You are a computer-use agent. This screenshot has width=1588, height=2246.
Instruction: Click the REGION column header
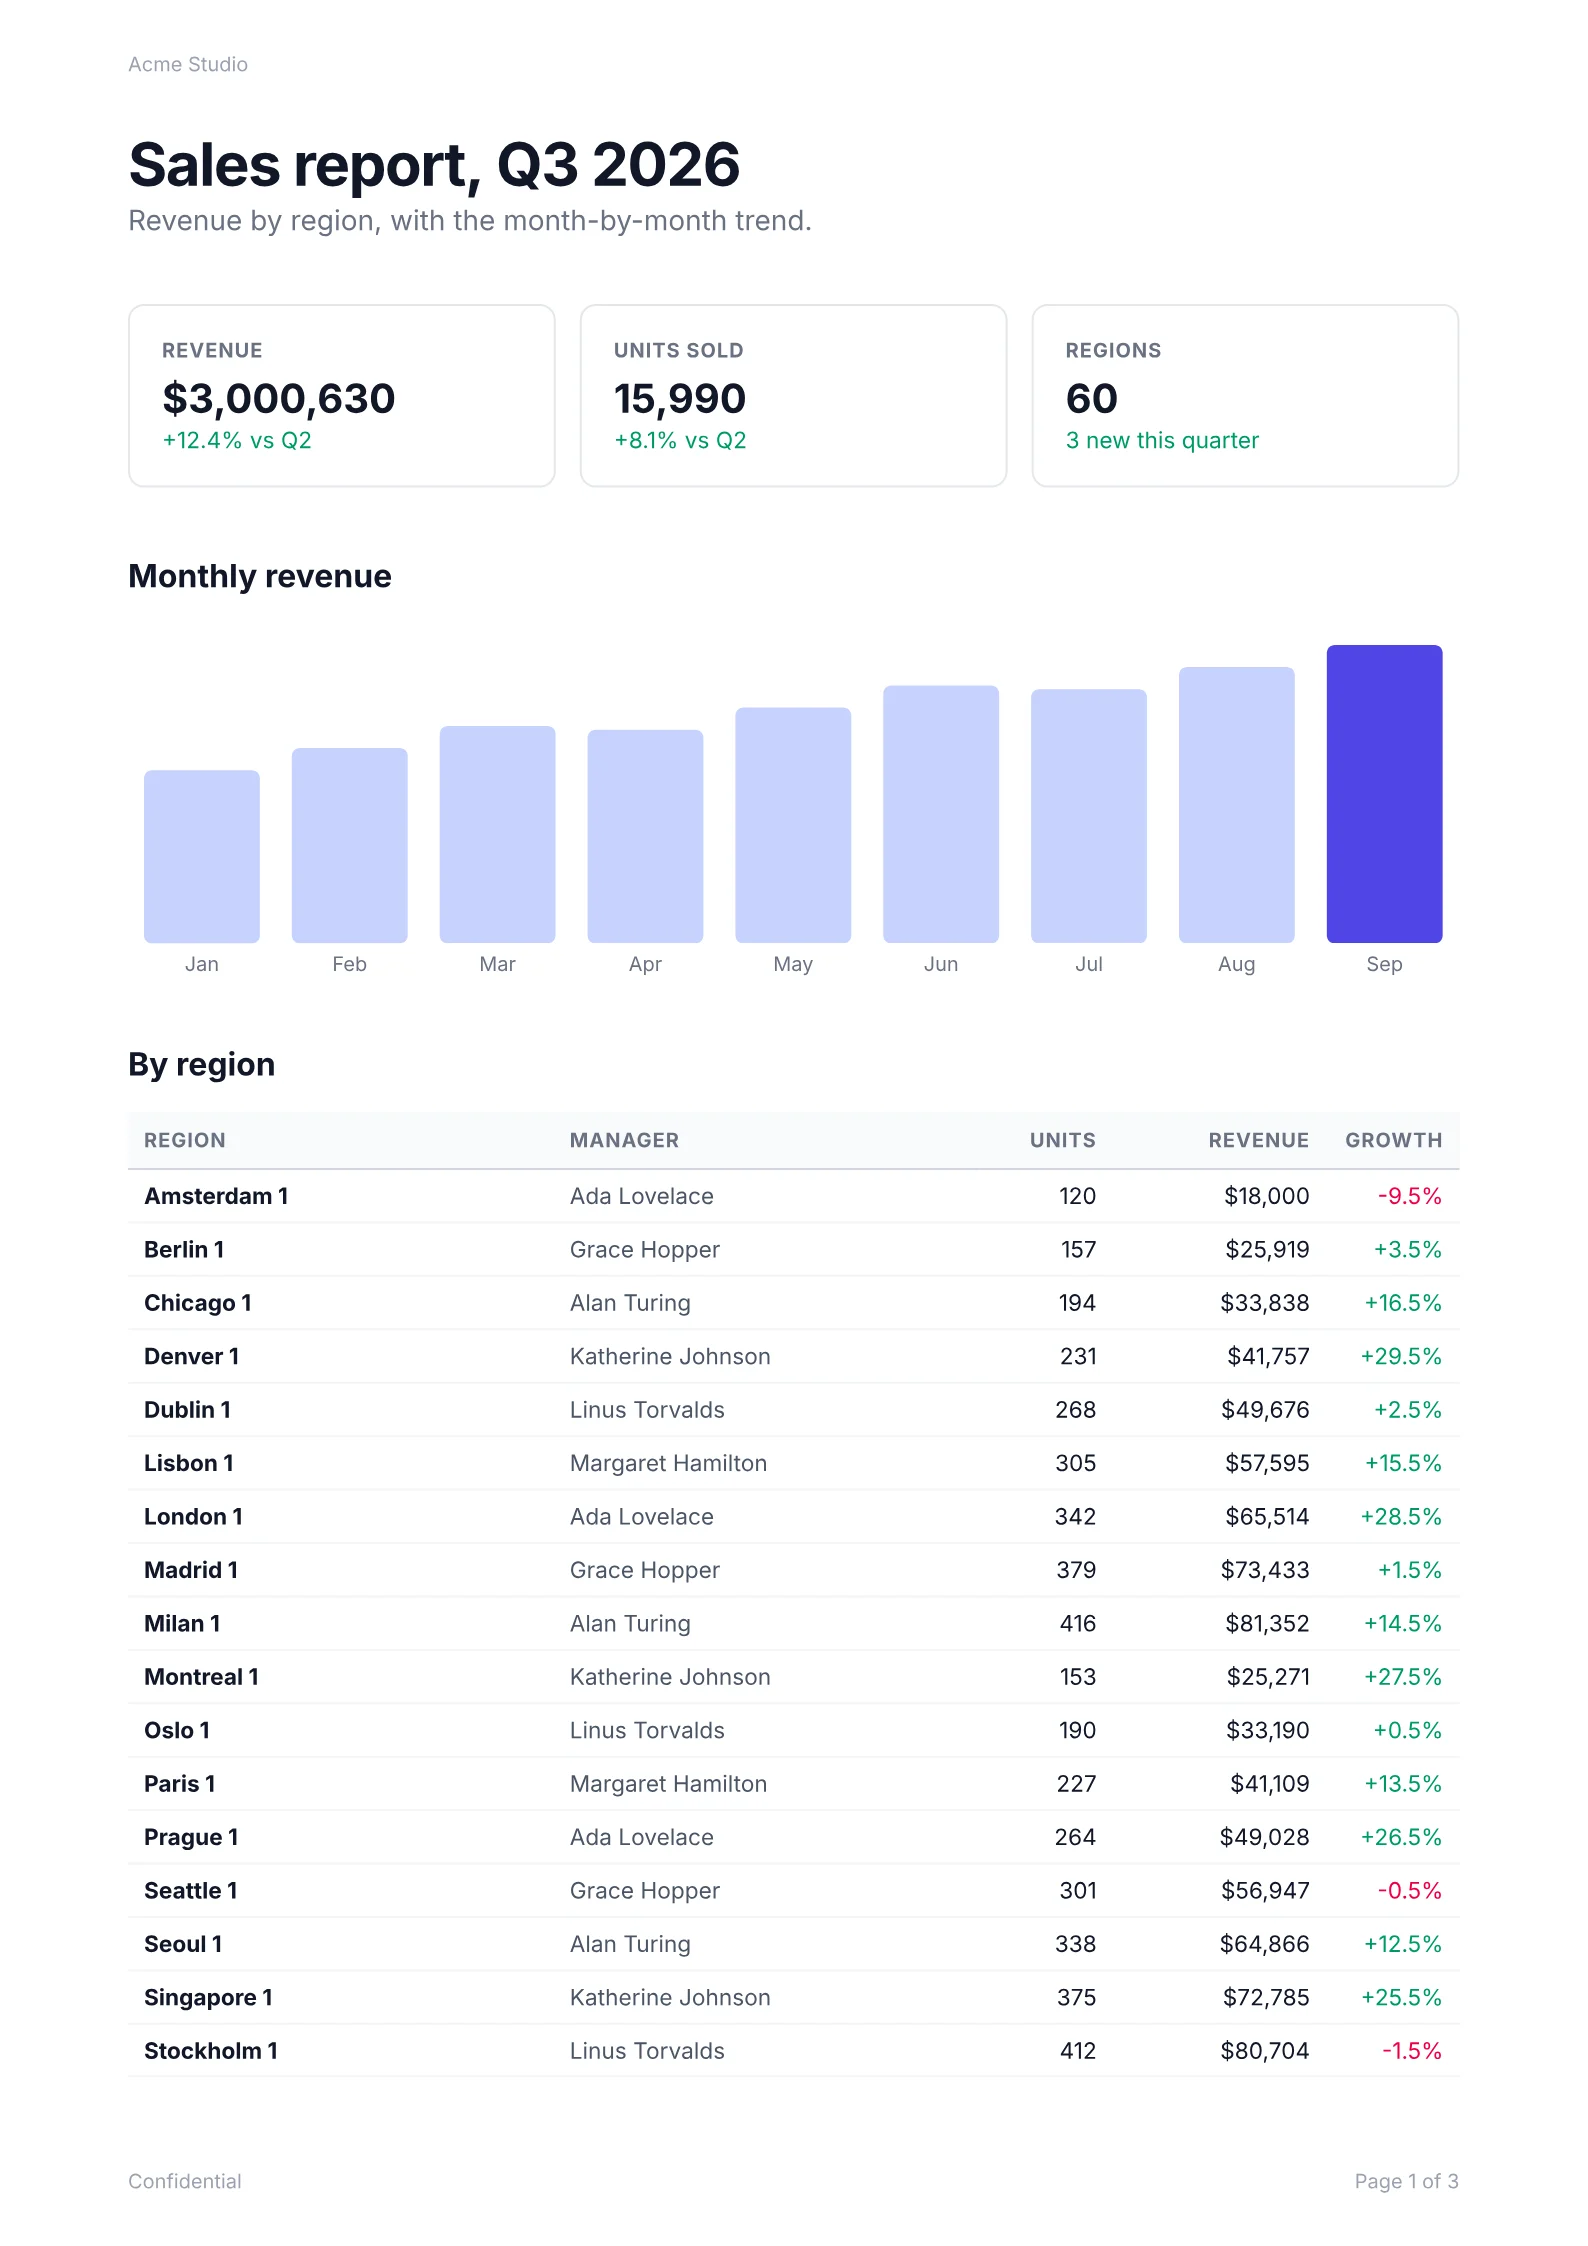185,1140
